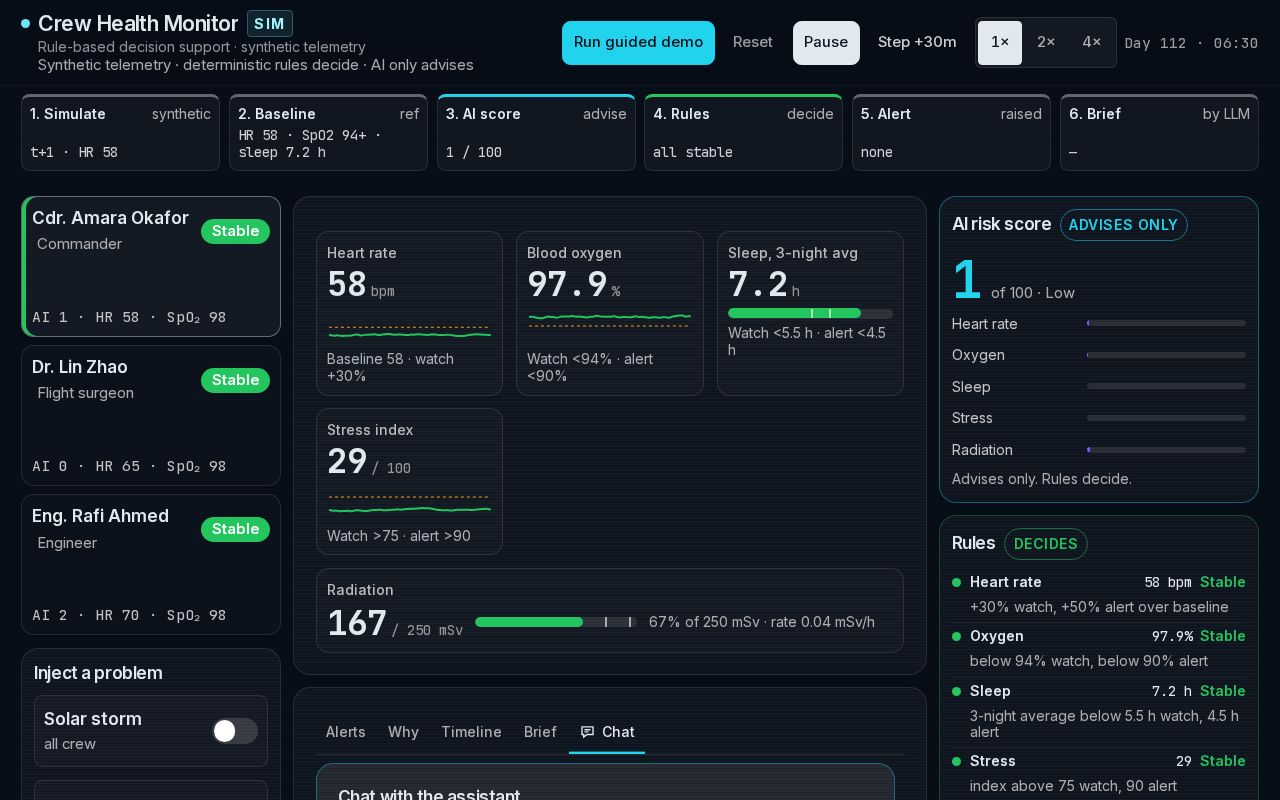
Task: Switch to the Brief tab
Action: 540,732
